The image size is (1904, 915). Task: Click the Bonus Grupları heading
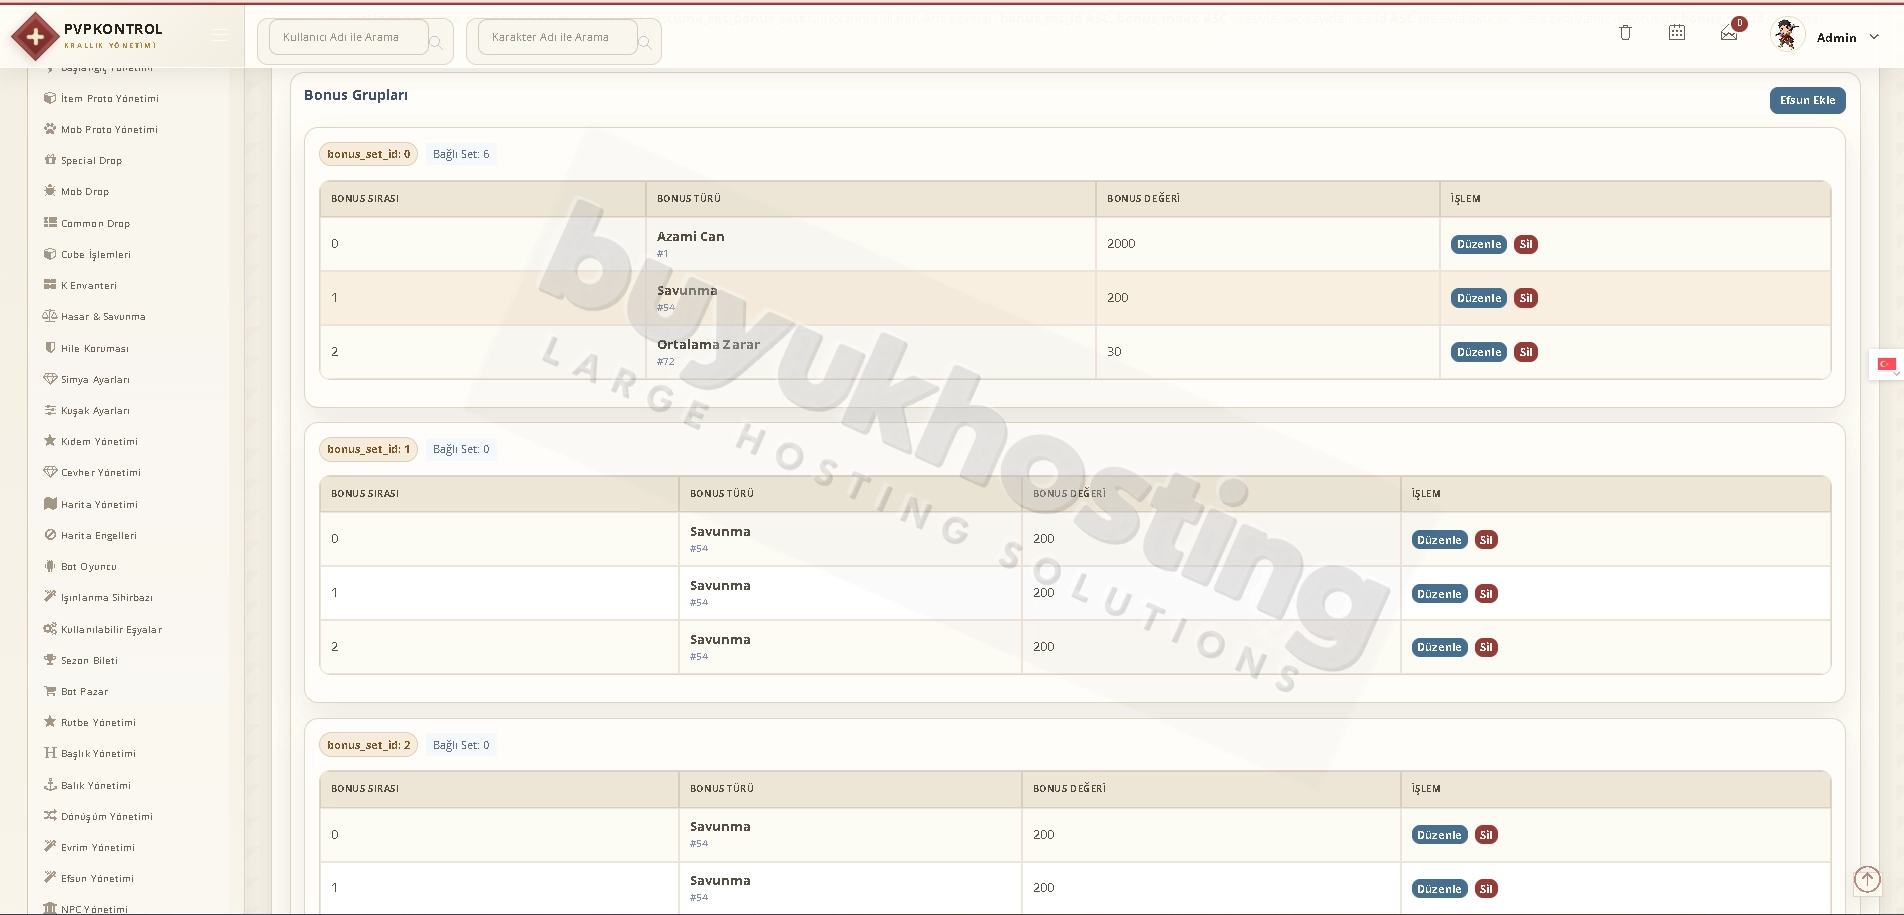tap(356, 95)
